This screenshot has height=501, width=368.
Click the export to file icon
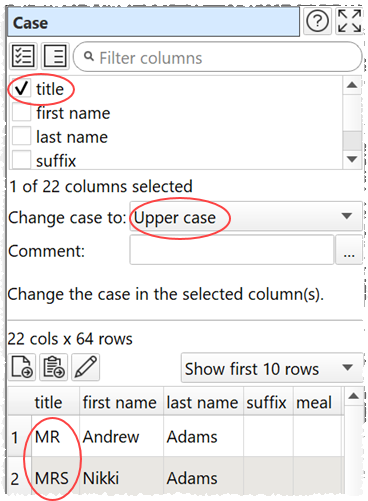[22, 367]
